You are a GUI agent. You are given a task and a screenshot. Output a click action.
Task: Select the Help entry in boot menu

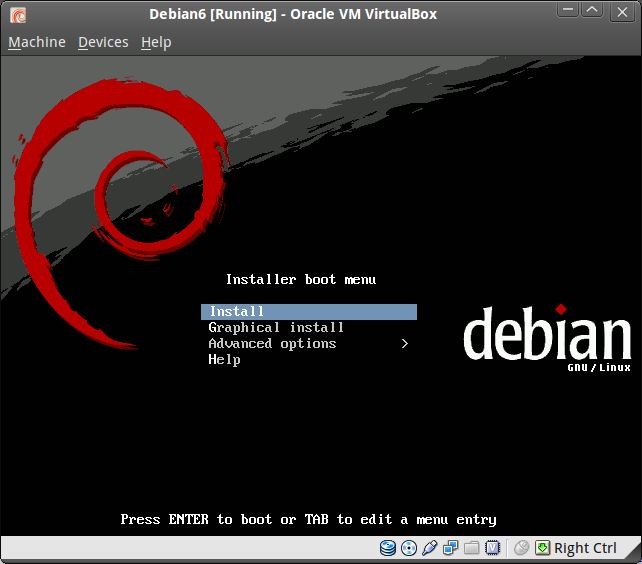(x=224, y=360)
